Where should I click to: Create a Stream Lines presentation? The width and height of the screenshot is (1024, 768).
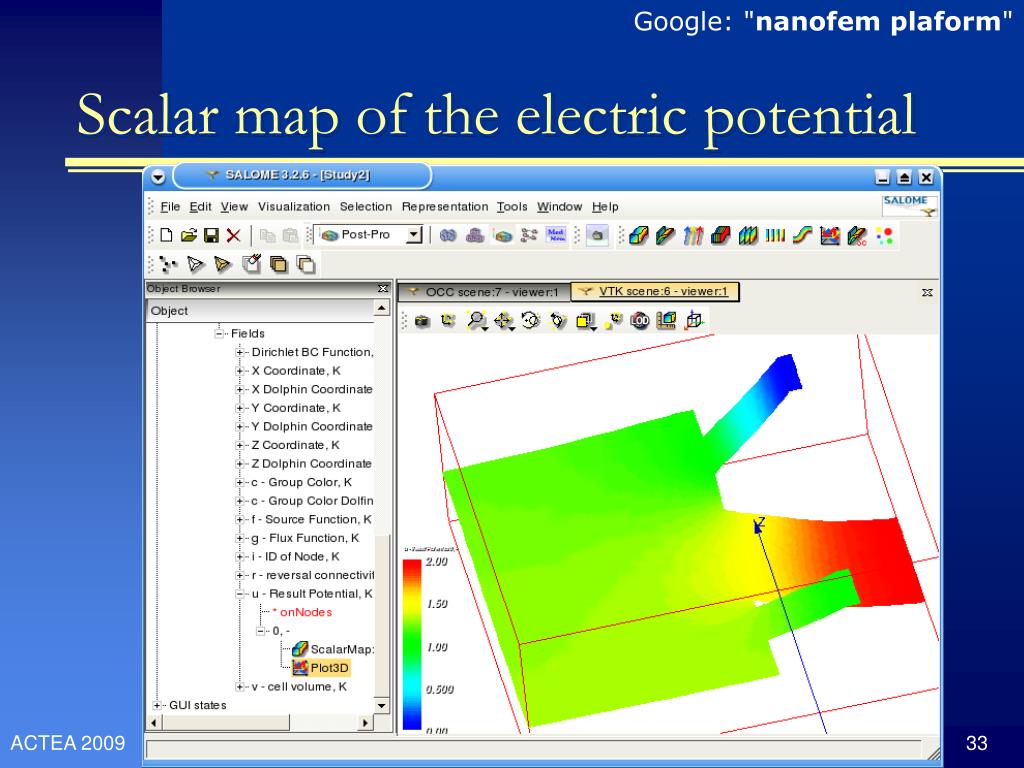click(x=803, y=235)
